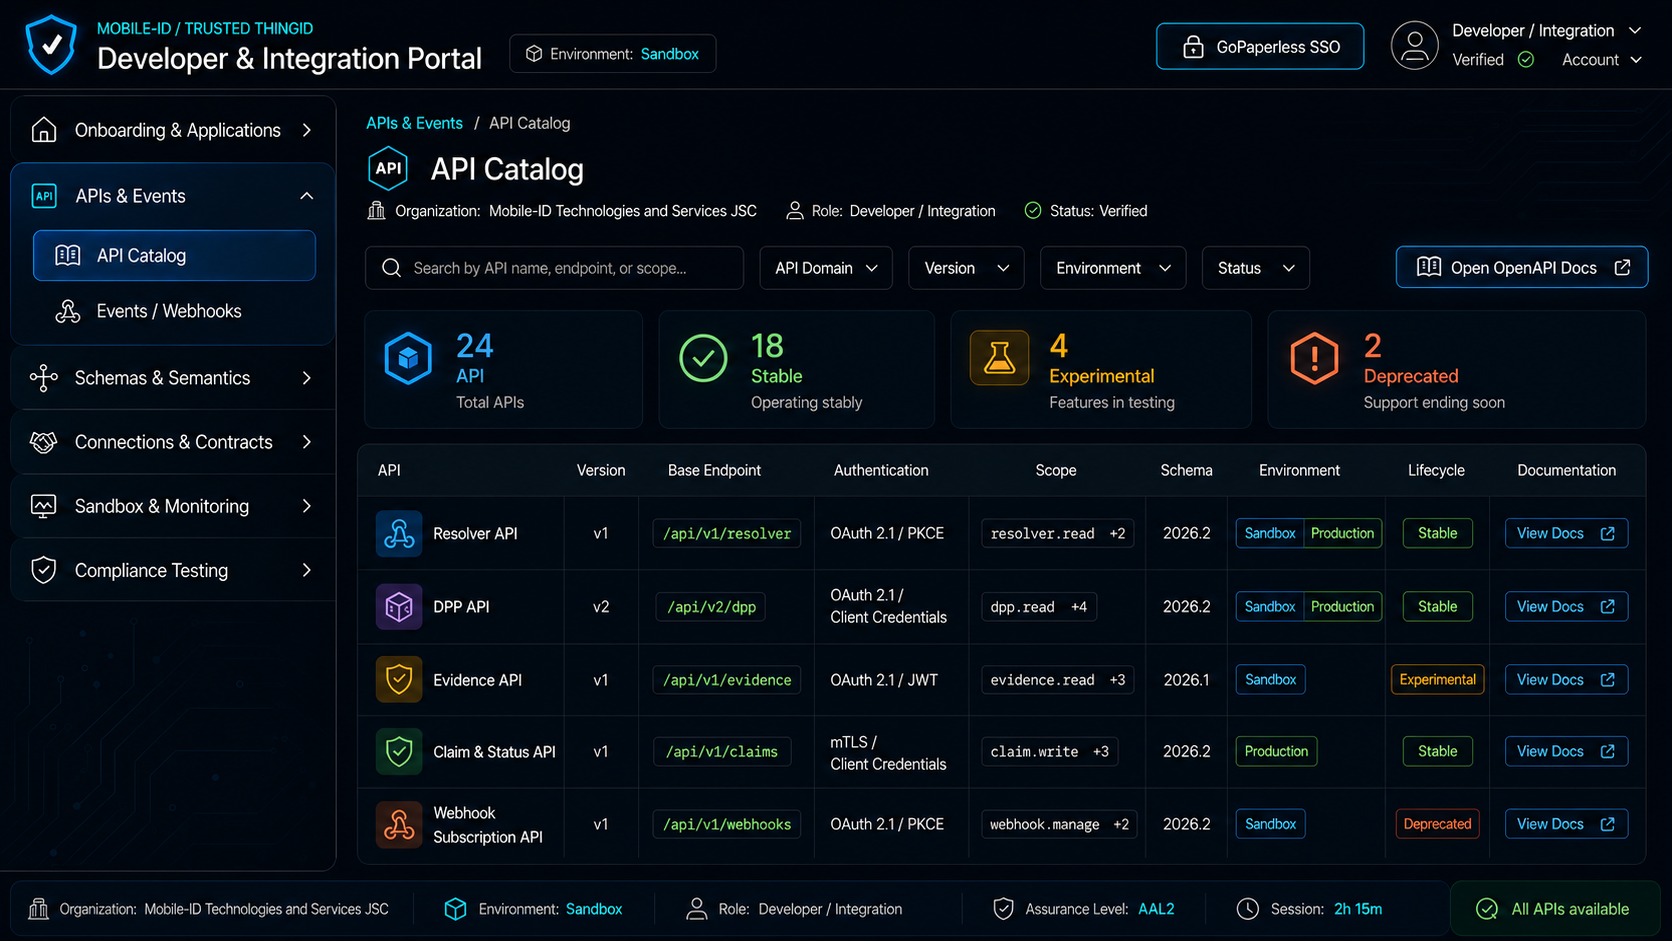Click the Deprecated lifecycle badge
The width and height of the screenshot is (1672, 941).
click(1437, 824)
